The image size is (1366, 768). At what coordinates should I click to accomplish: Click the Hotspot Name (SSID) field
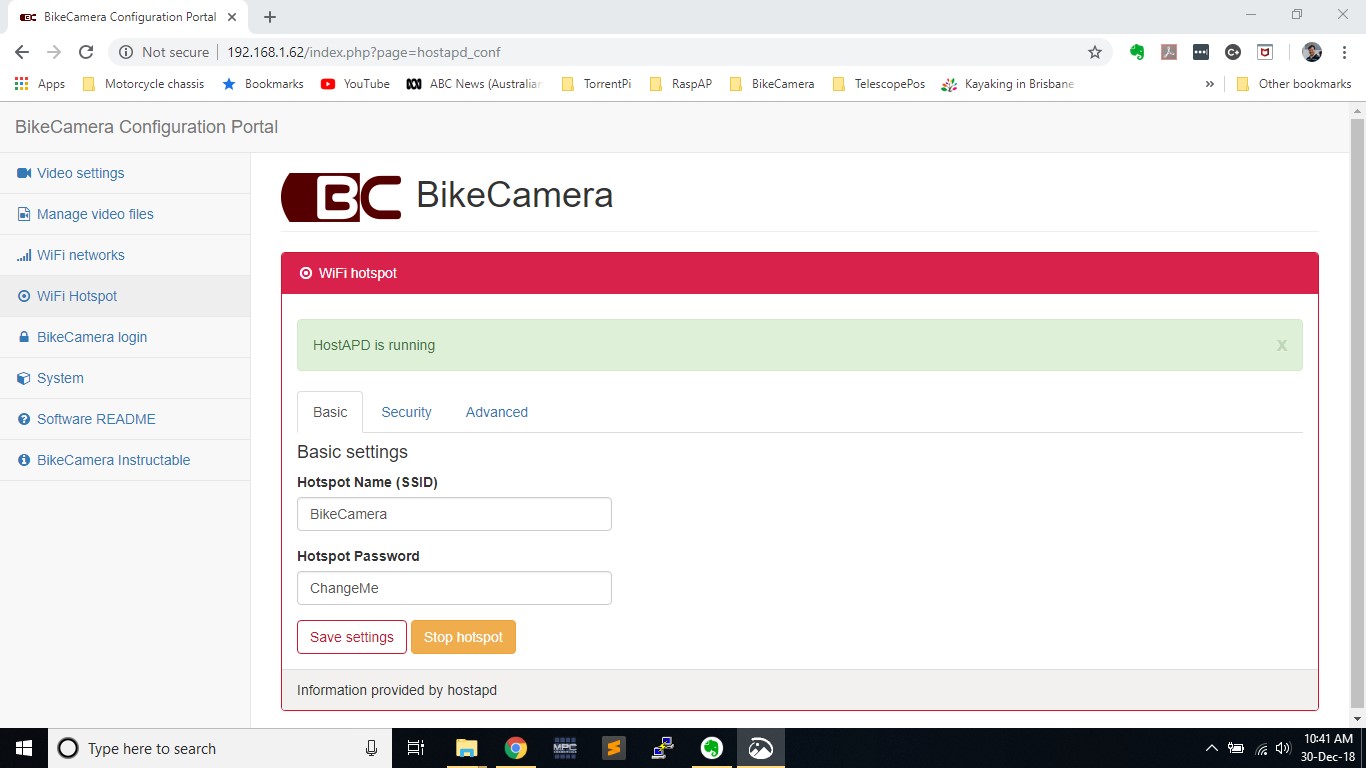pyautogui.click(x=454, y=514)
